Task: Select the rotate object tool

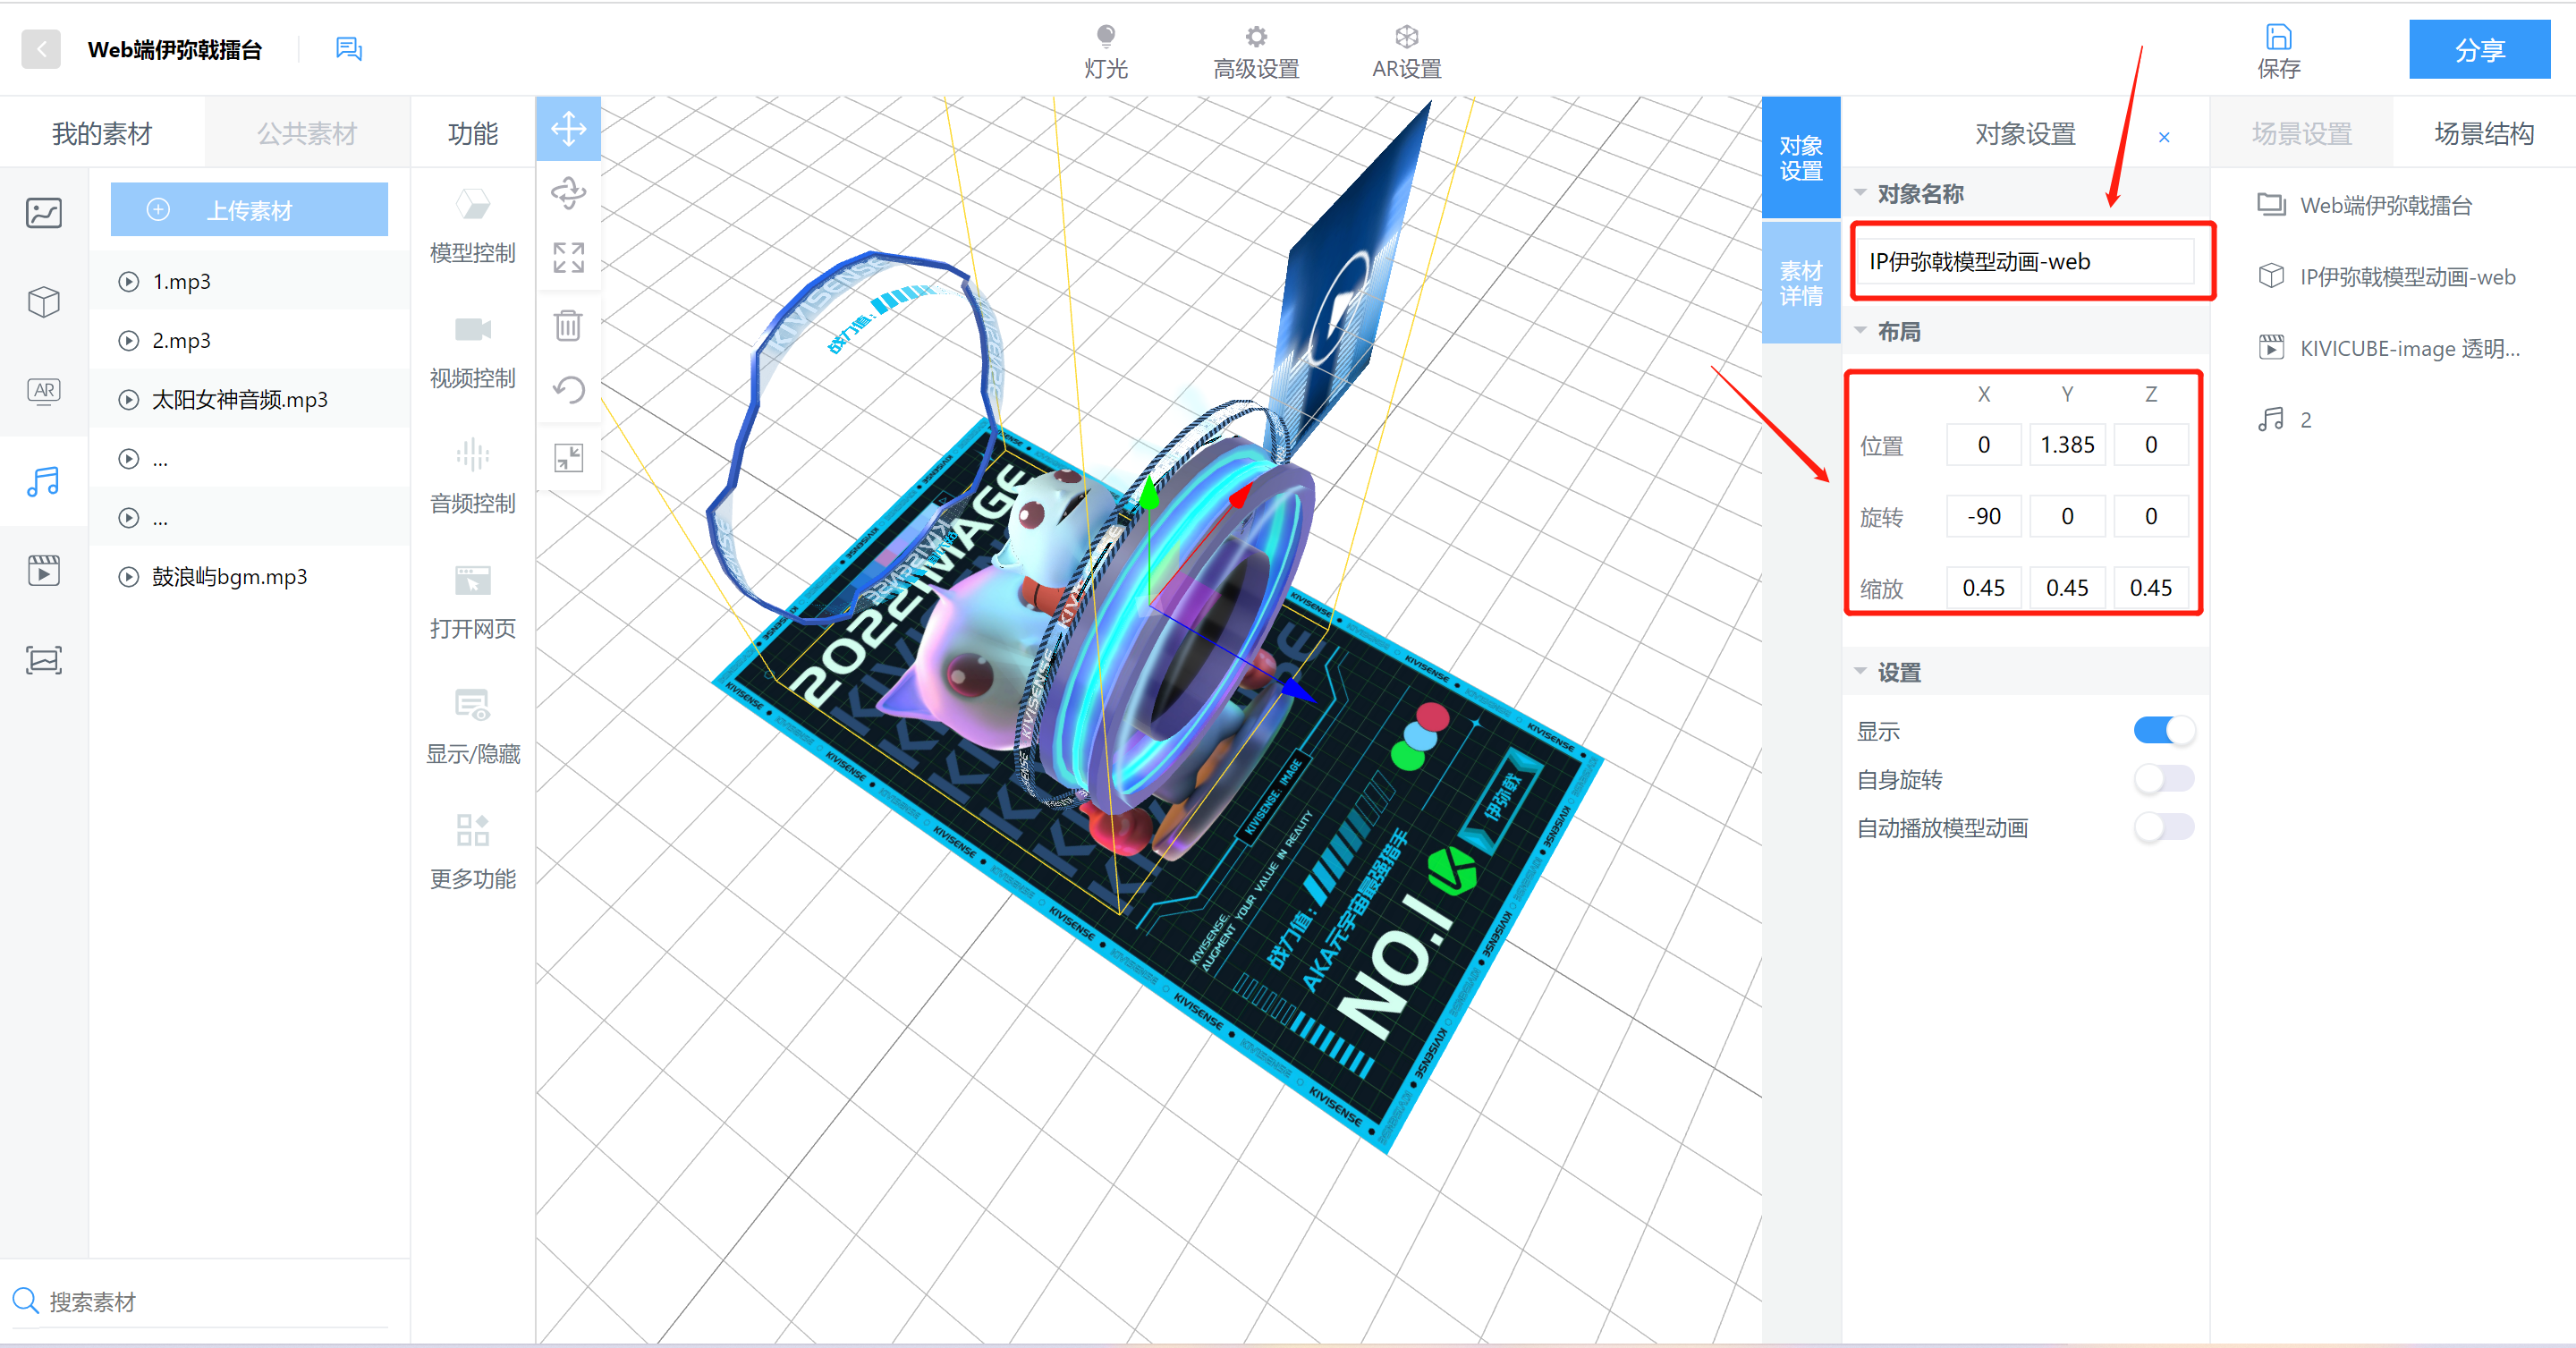Action: pos(568,192)
